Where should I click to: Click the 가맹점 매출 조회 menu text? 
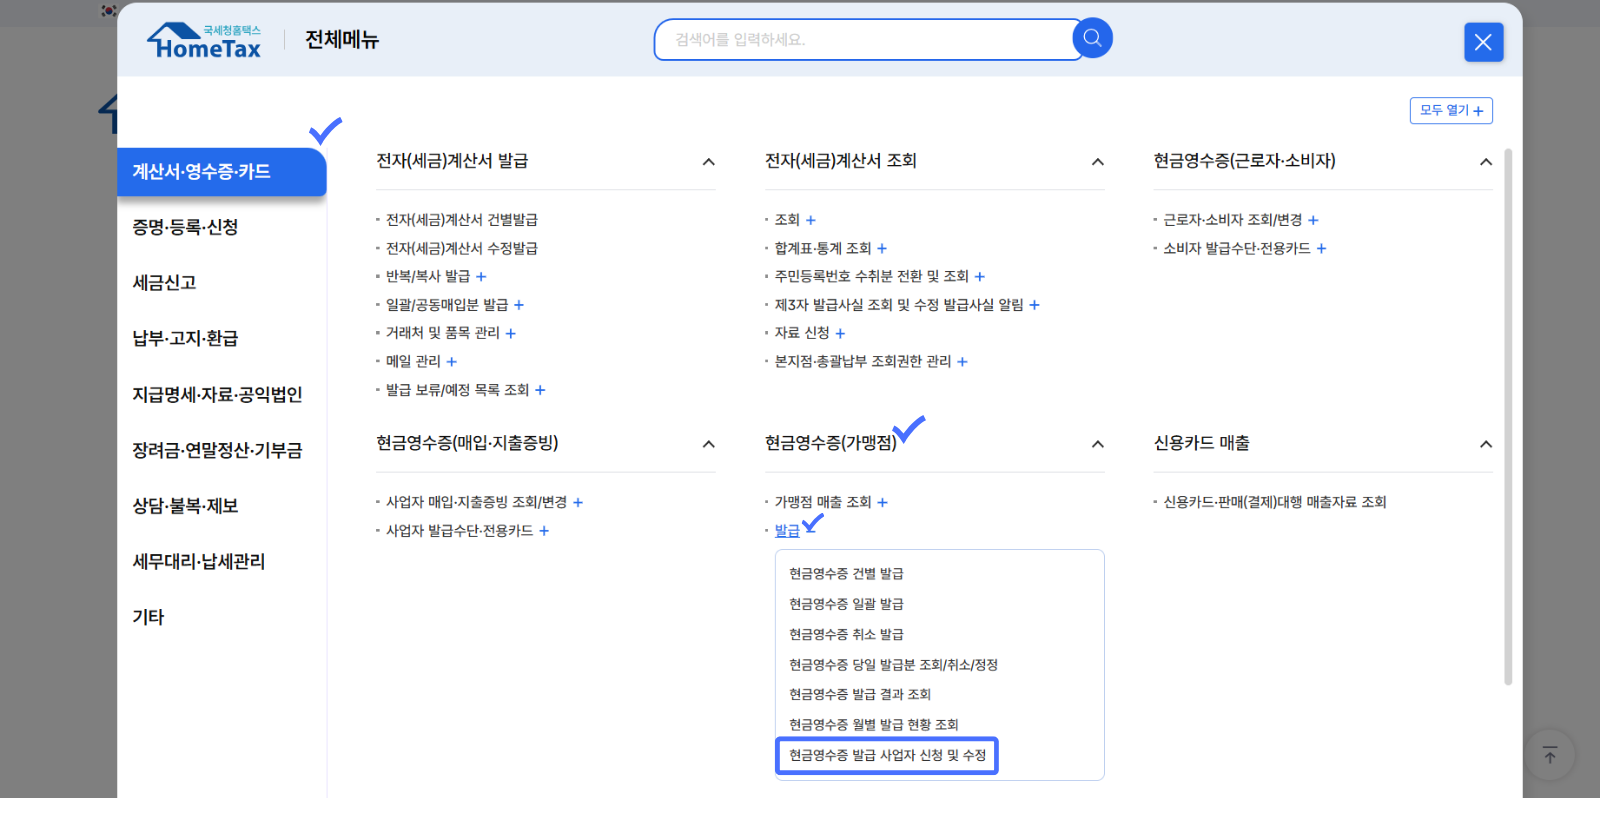[823, 502]
